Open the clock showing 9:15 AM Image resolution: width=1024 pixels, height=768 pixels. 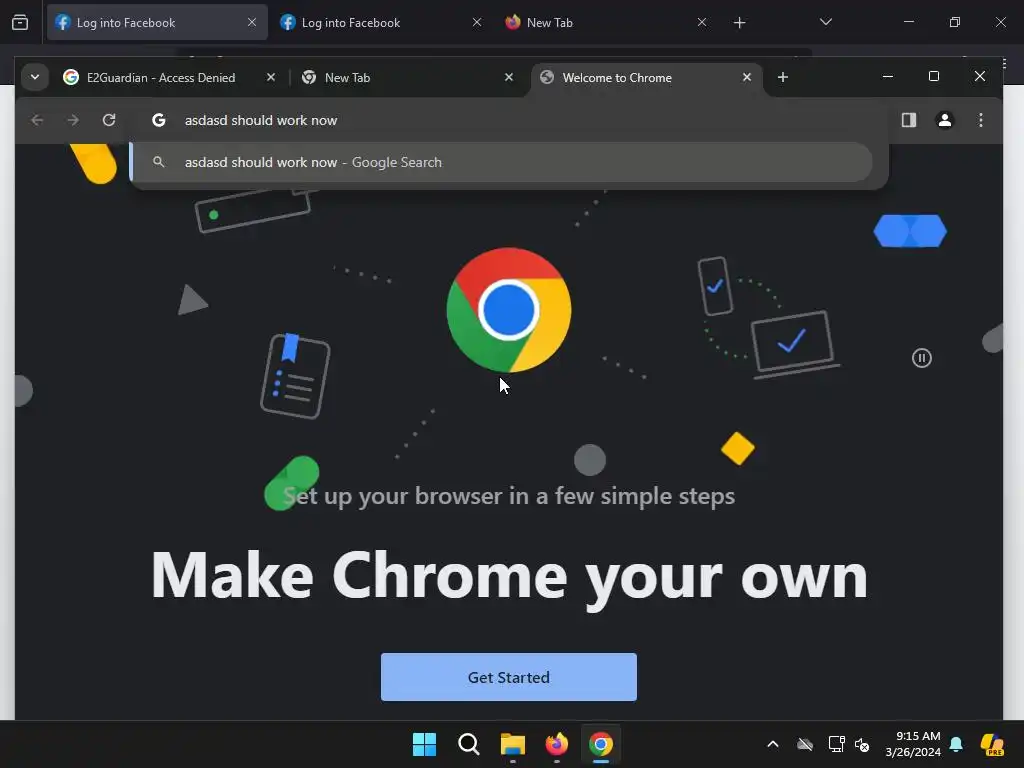coord(913,744)
